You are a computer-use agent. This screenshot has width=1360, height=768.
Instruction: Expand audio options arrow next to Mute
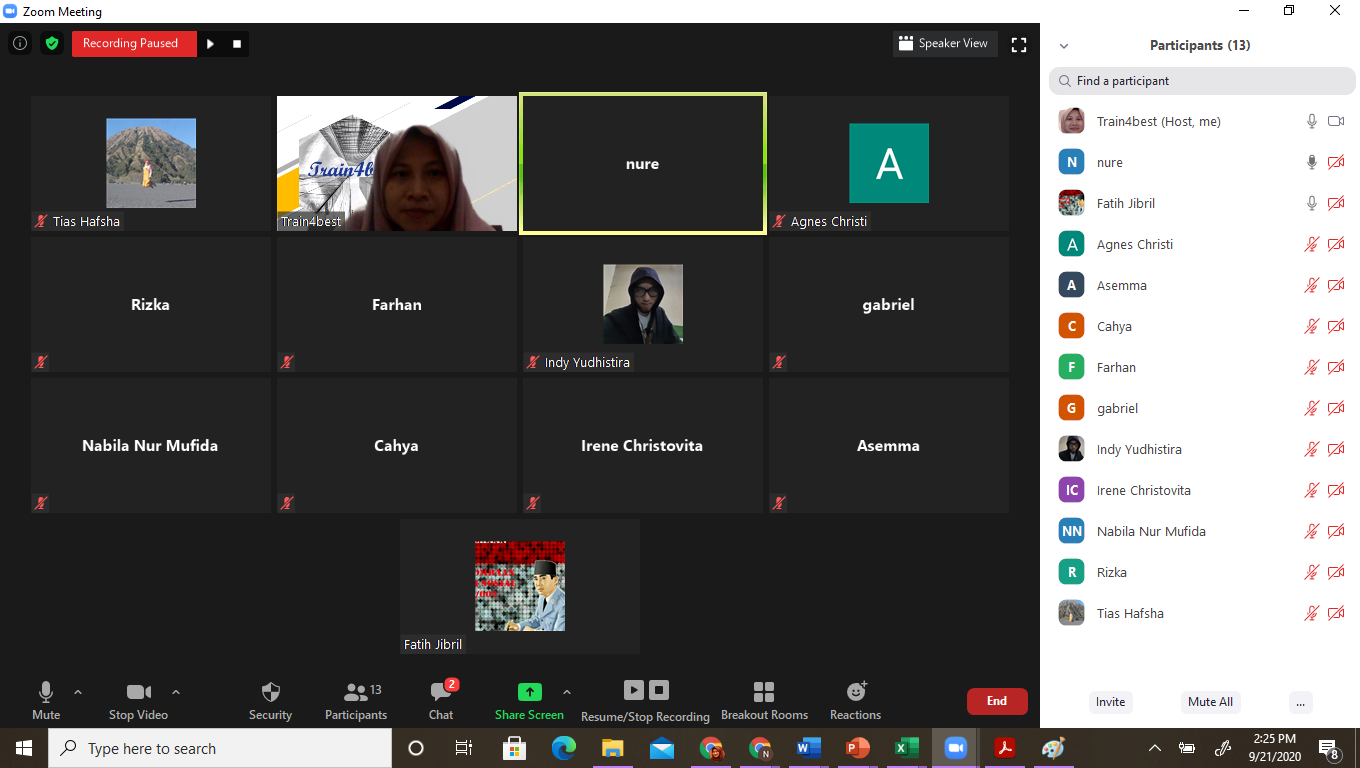[x=78, y=692]
